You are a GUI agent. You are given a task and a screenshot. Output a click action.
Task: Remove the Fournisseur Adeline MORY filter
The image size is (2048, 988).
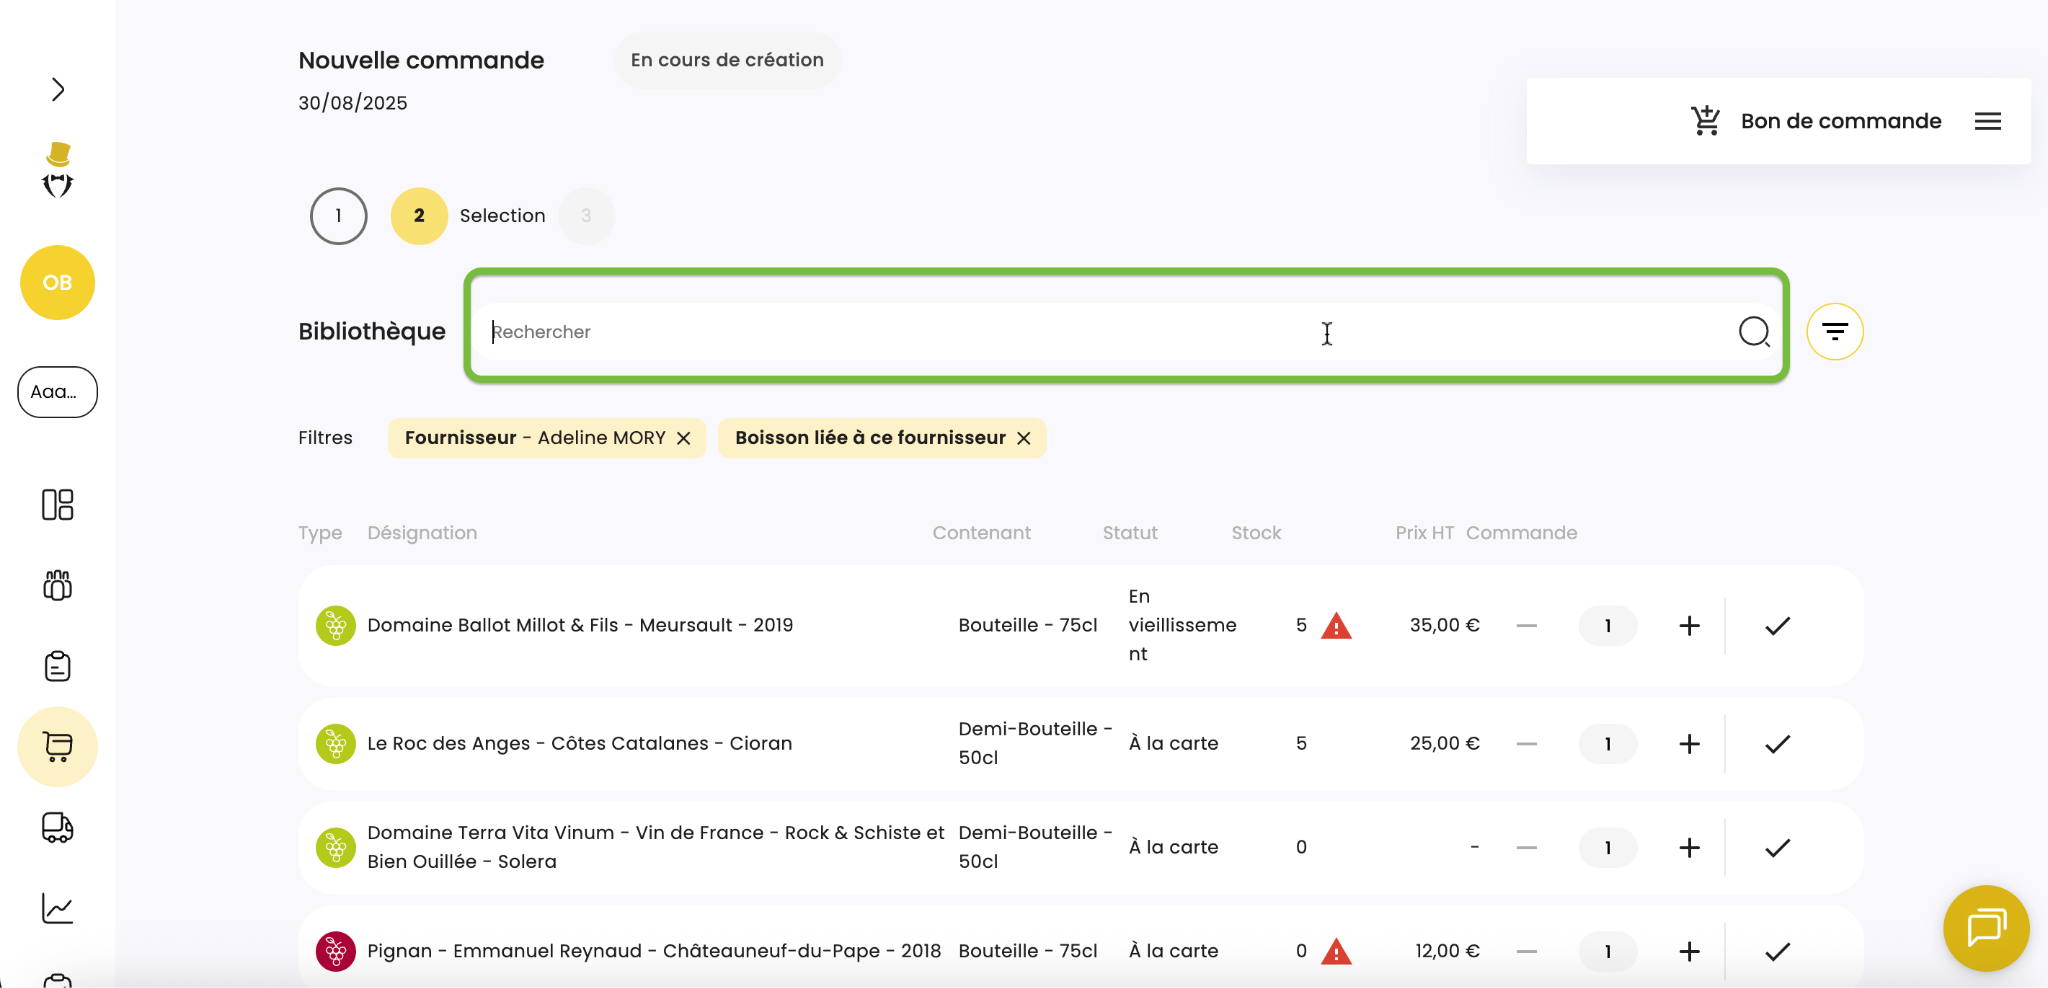(x=684, y=438)
